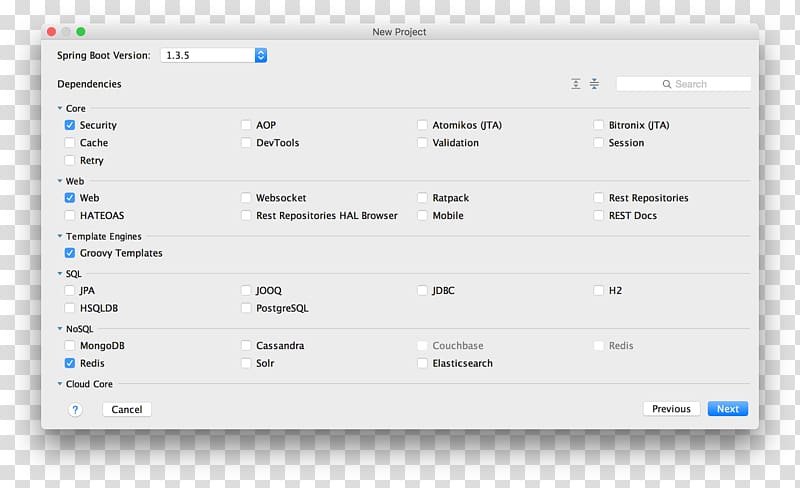
Task: Enable Rest Repositories HAL Browser
Action: tap(246, 215)
